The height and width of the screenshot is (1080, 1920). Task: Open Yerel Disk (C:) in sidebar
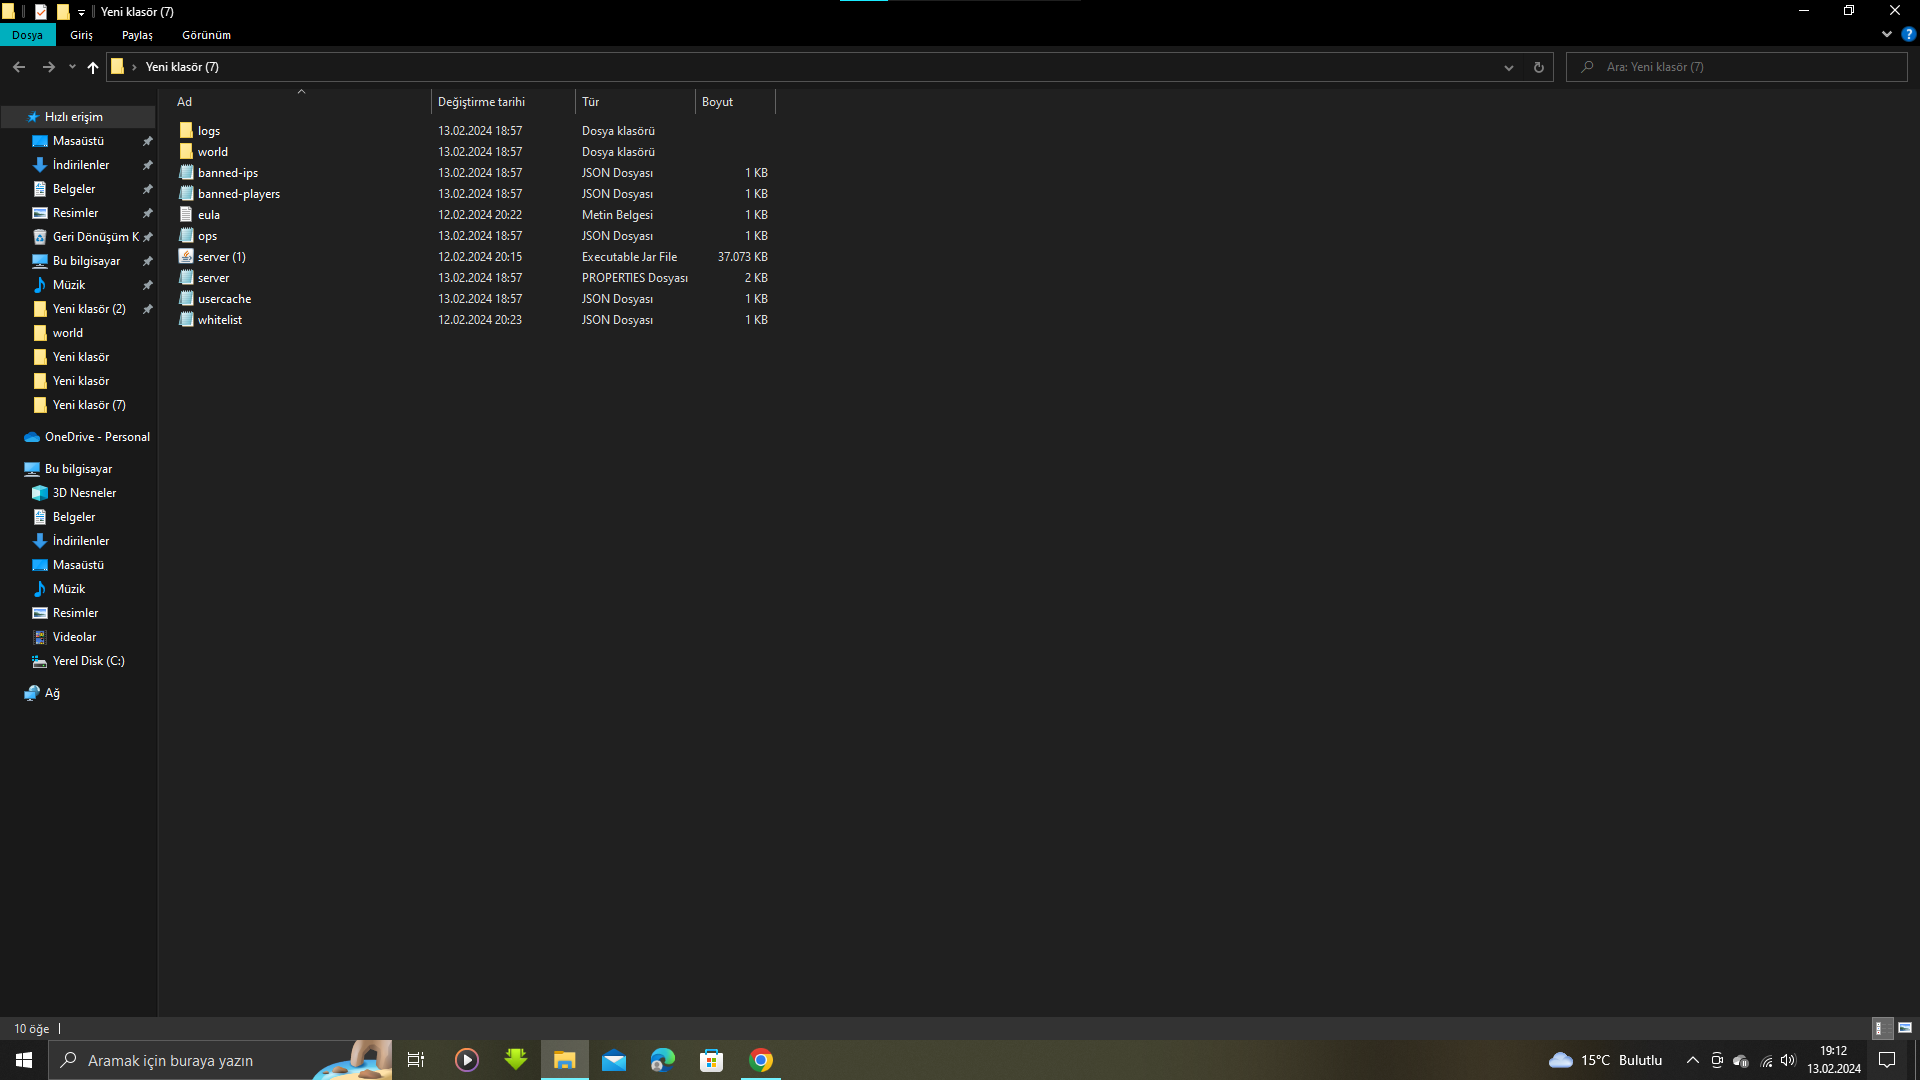[88, 661]
